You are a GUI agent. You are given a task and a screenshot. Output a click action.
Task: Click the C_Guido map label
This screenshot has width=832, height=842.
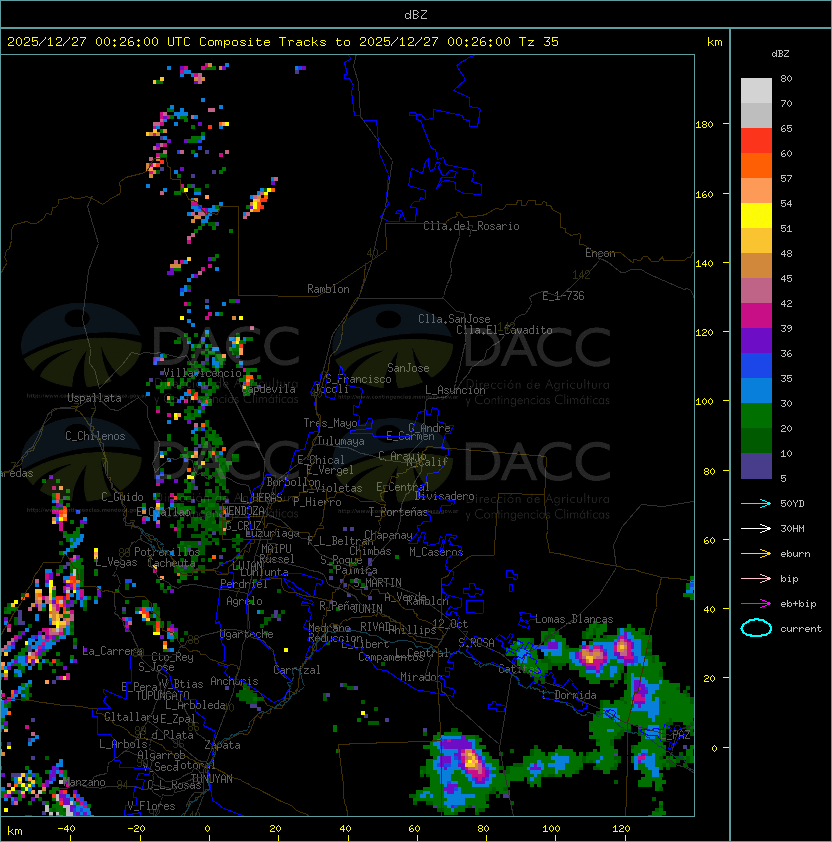tap(122, 497)
